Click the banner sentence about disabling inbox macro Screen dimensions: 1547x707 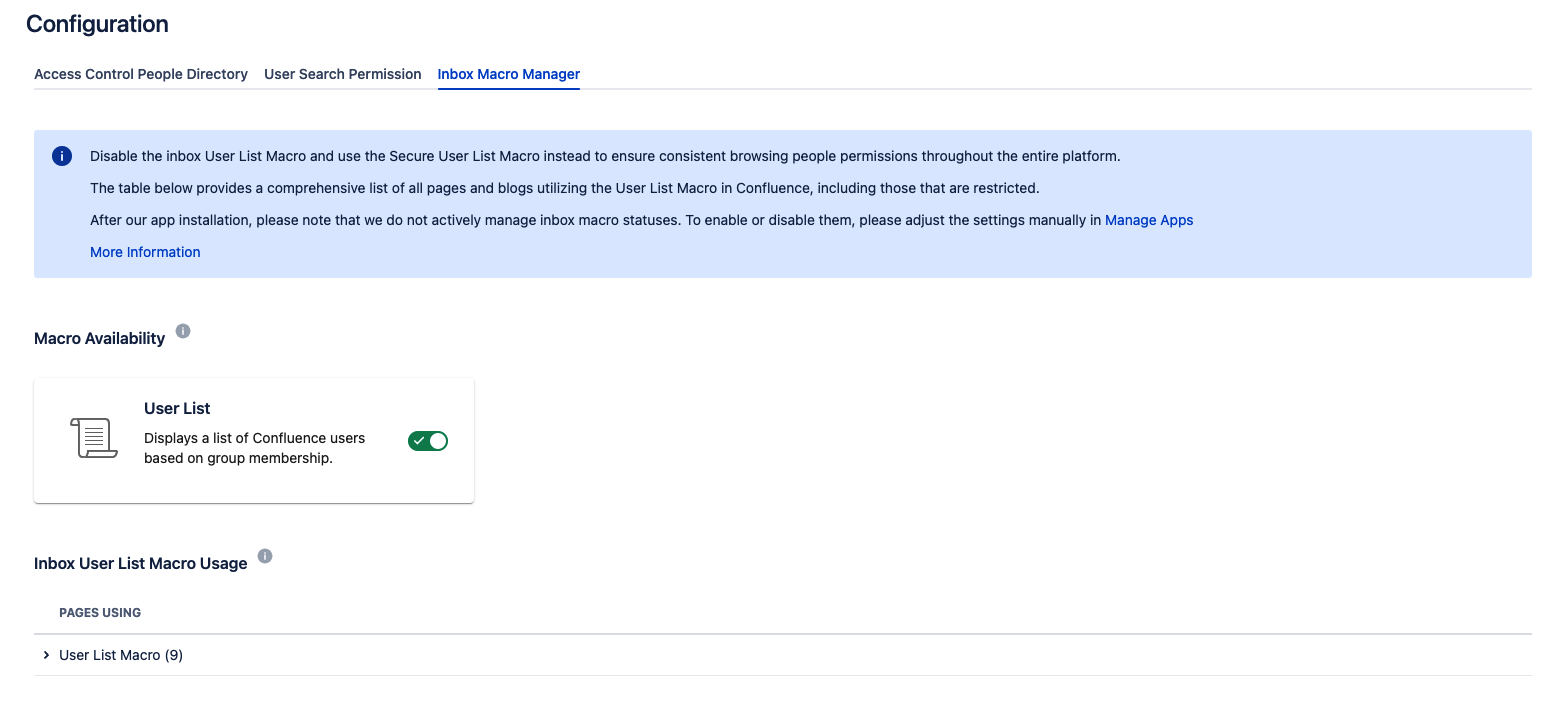[x=604, y=156]
